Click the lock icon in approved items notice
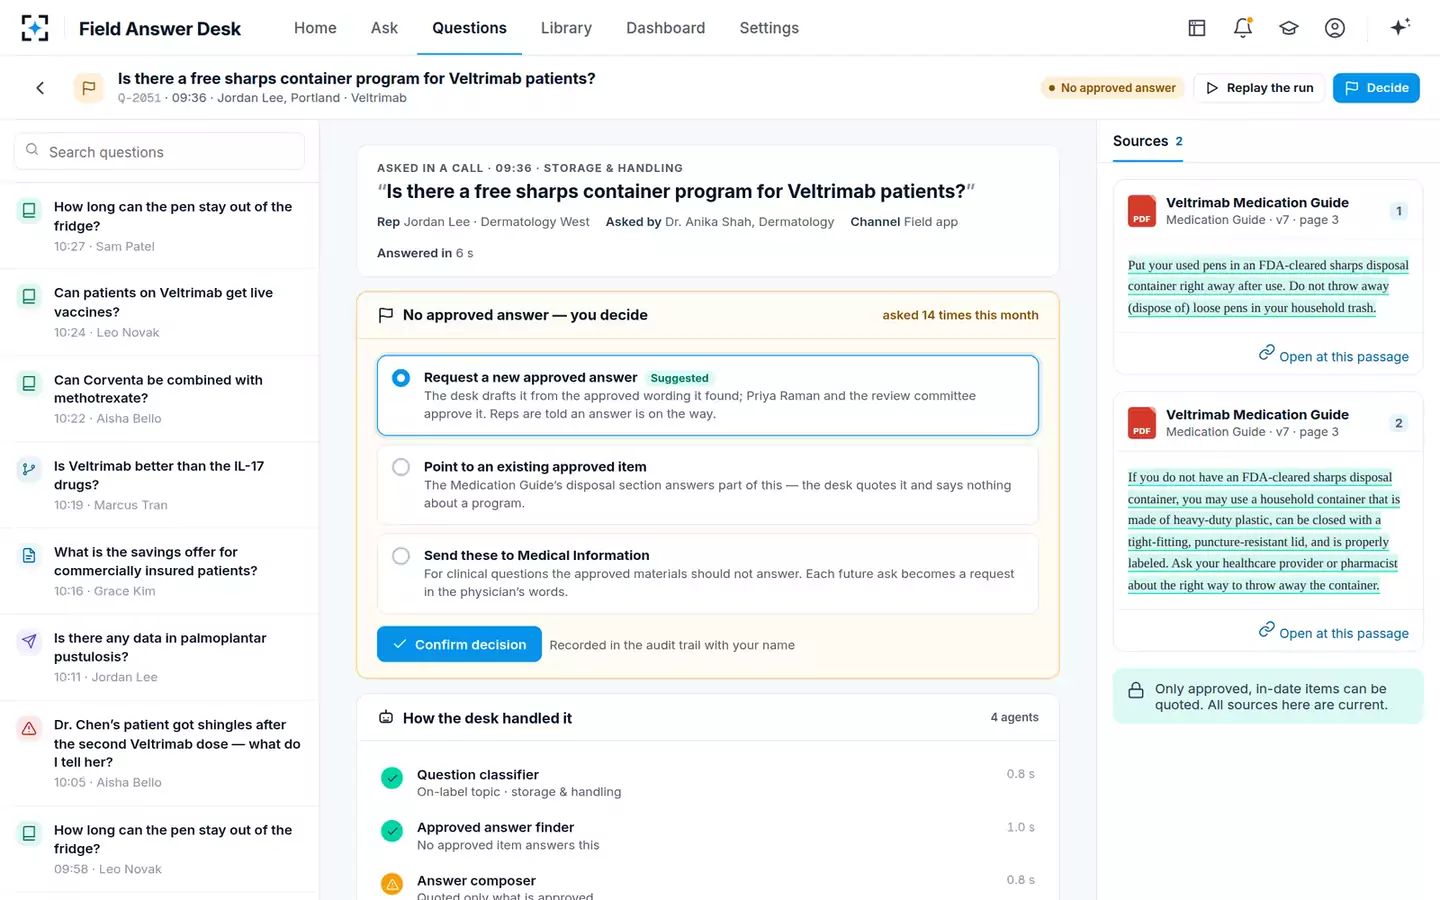Screen dimensions: 1440x900 click(x=1136, y=690)
